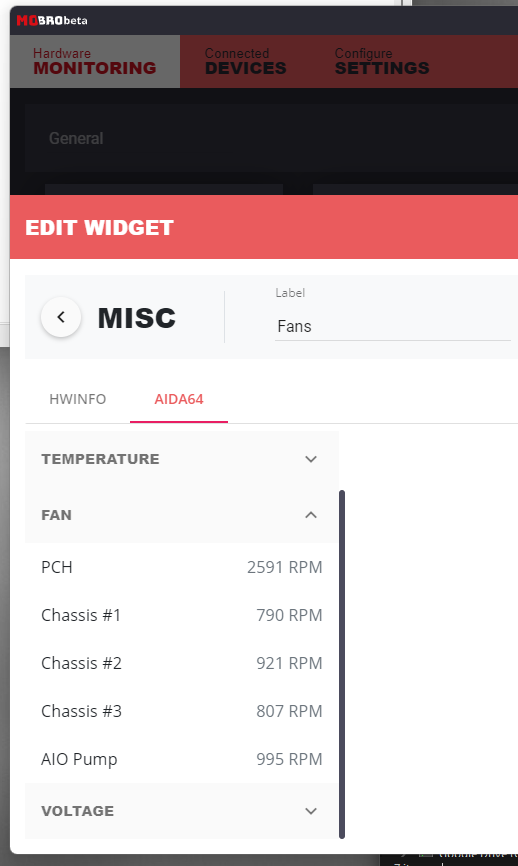518x866 pixels.
Task: Click the back arrow next to MISC
Action: click(x=61, y=317)
